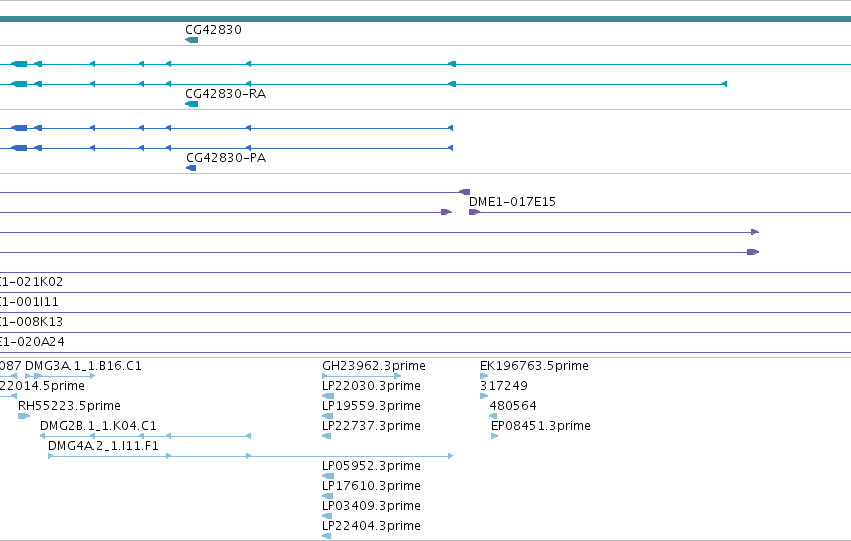Select RH55223.5prime label
This screenshot has height=541, width=851.
(69, 406)
